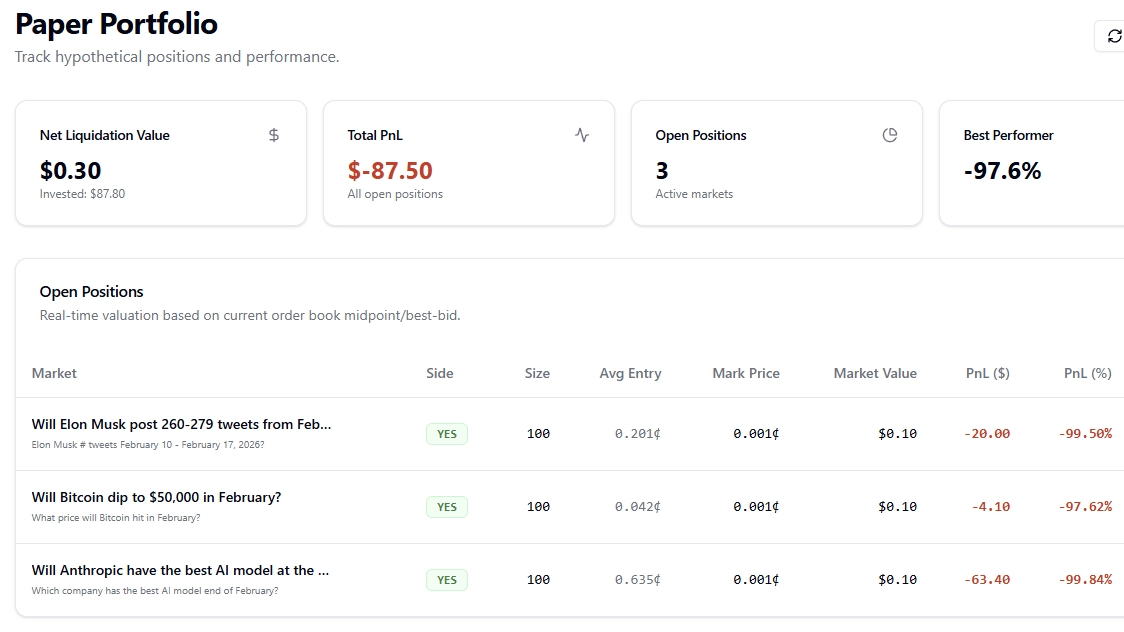Image resolution: width=1124 pixels, height=632 pixels.
Task: Click the YES badge for Elon Musk market
Action: [x=446, y=434]
